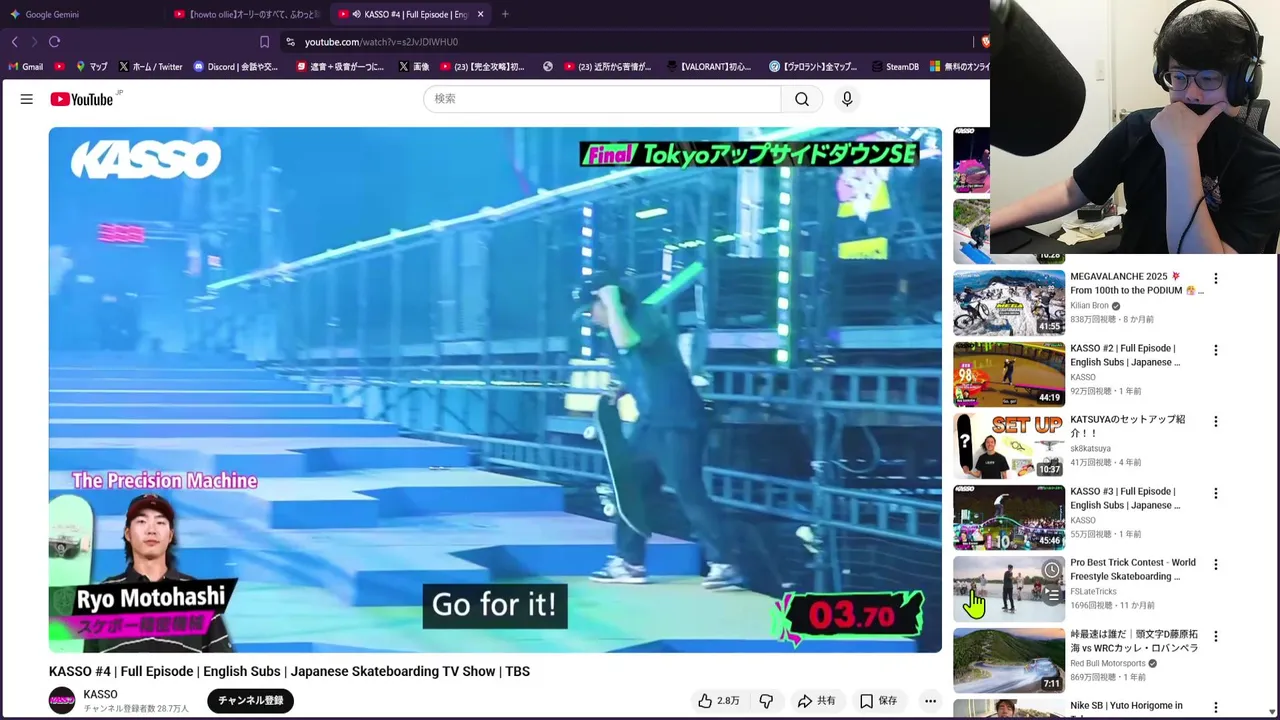Go back in browser history
This screenshot has width=1280, height=720.
tap(14, 42)
